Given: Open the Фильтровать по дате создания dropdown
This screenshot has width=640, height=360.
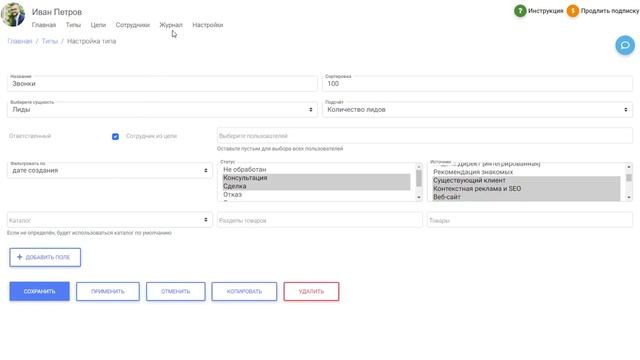Looking at the screenshot, I should tap(110, 170).
